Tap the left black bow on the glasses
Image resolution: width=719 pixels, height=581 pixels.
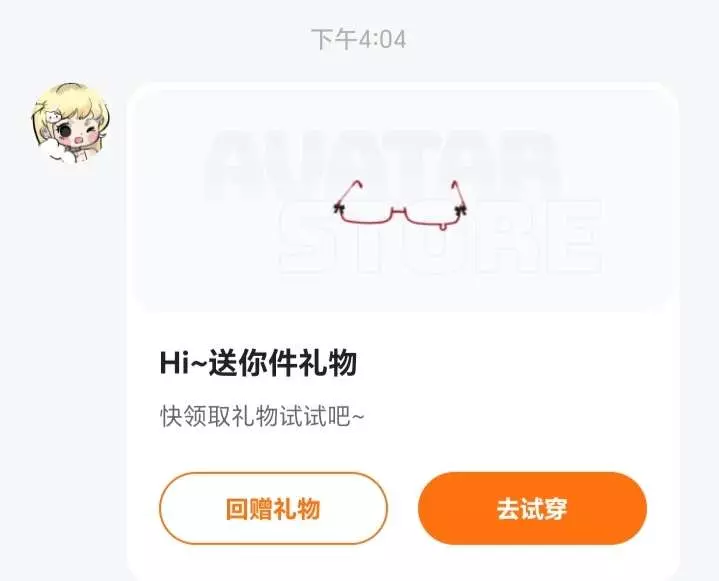click(338, 209)
